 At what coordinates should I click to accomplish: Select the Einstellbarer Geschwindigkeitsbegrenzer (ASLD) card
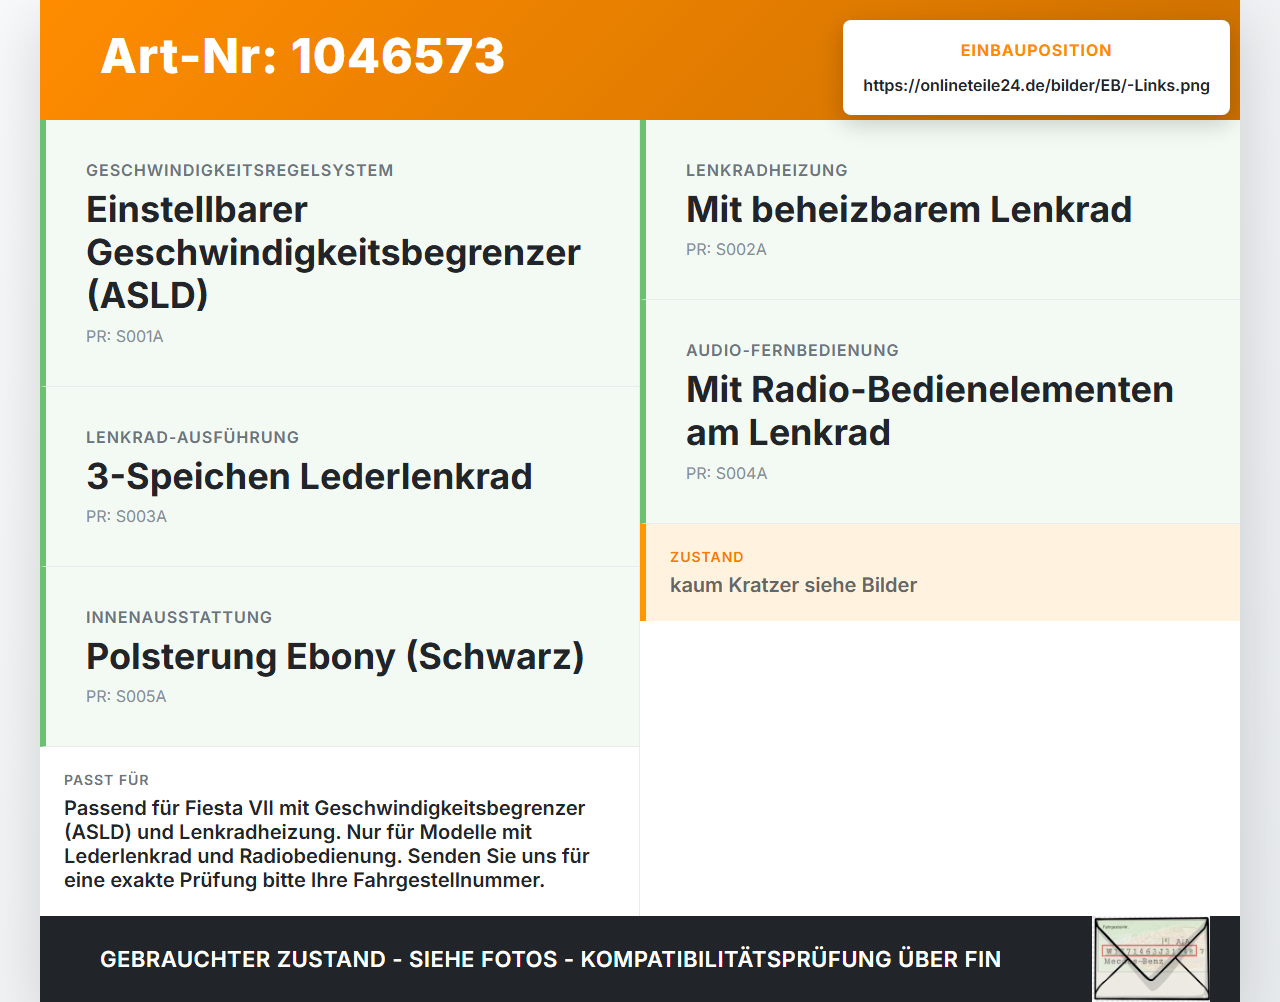point(340,253)
